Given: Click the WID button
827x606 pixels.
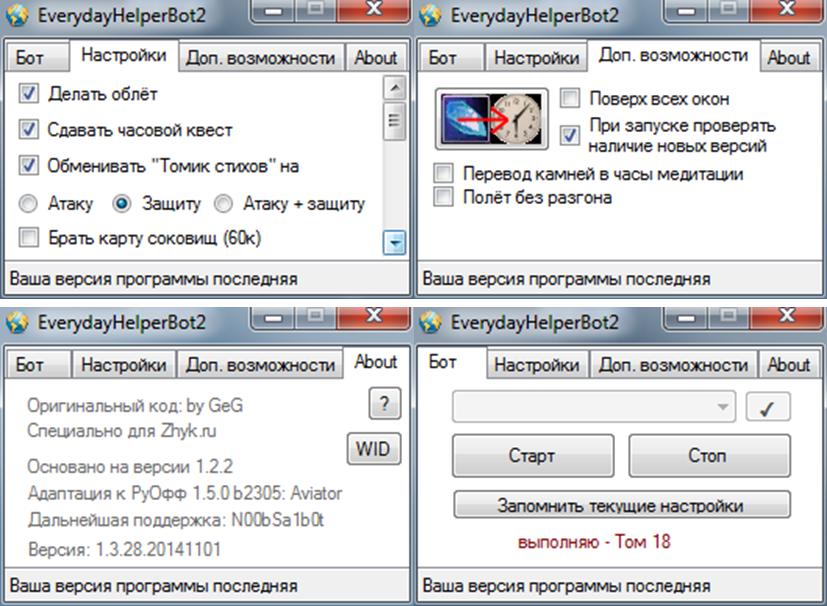Looking at the screenshot, I should 373,449.
